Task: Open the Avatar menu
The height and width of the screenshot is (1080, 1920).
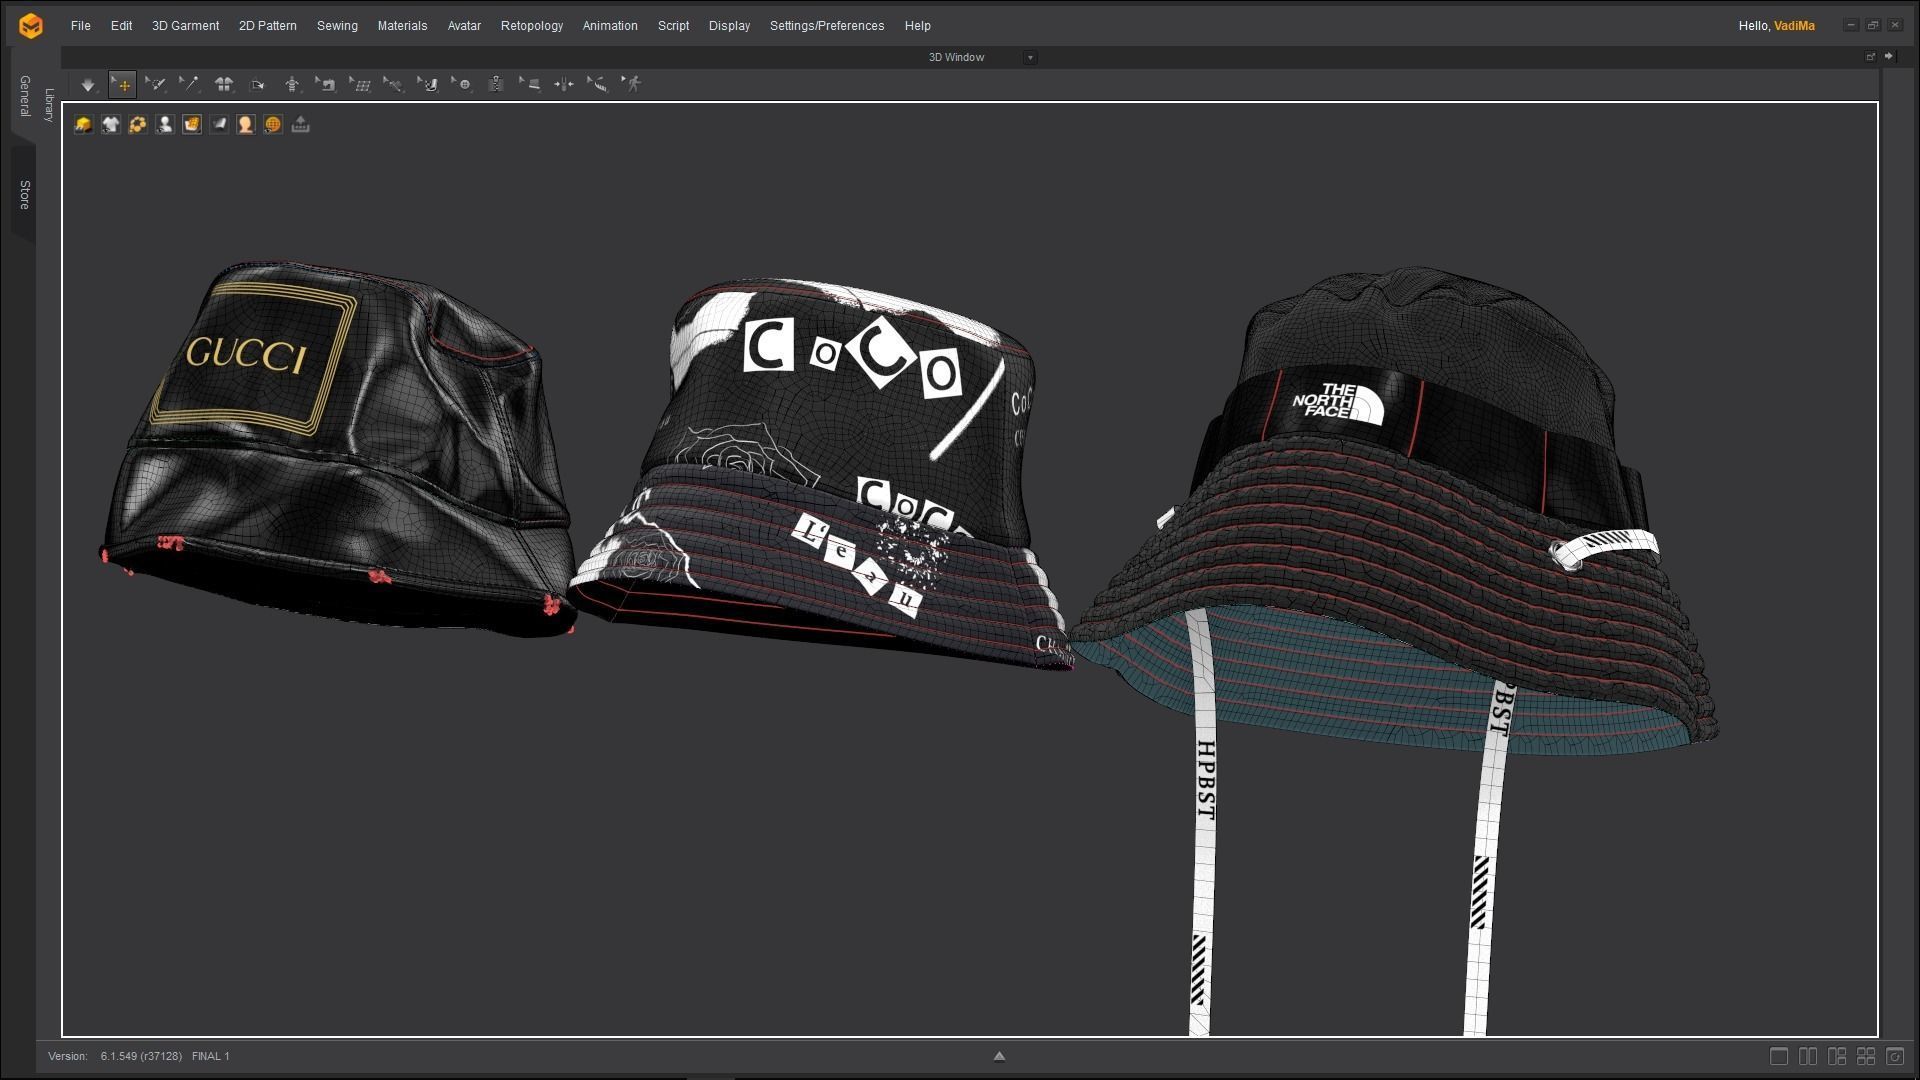Action: [464, 26]
